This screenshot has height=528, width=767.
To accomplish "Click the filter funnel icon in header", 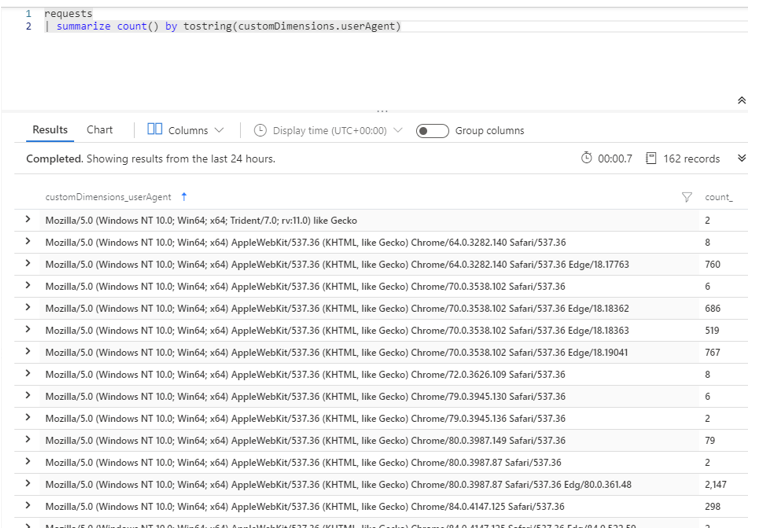I will point(687,197).
